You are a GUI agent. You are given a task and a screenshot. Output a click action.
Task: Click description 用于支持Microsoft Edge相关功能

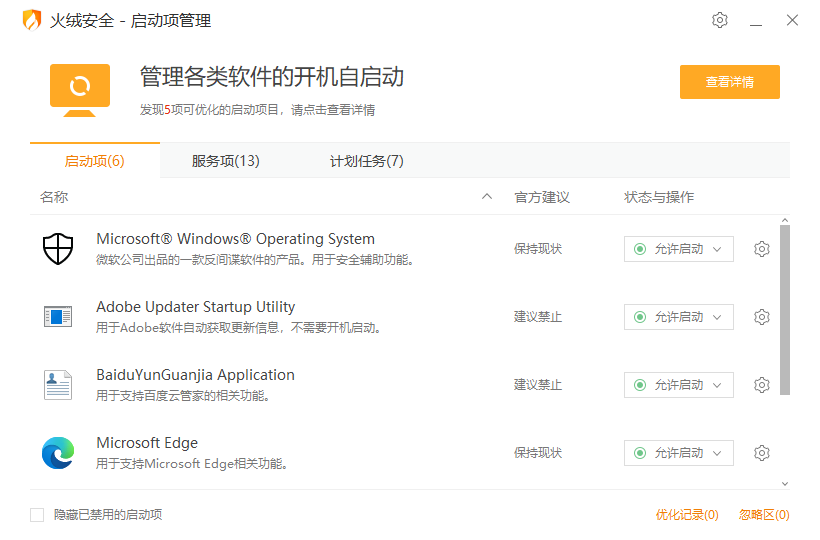192,464
